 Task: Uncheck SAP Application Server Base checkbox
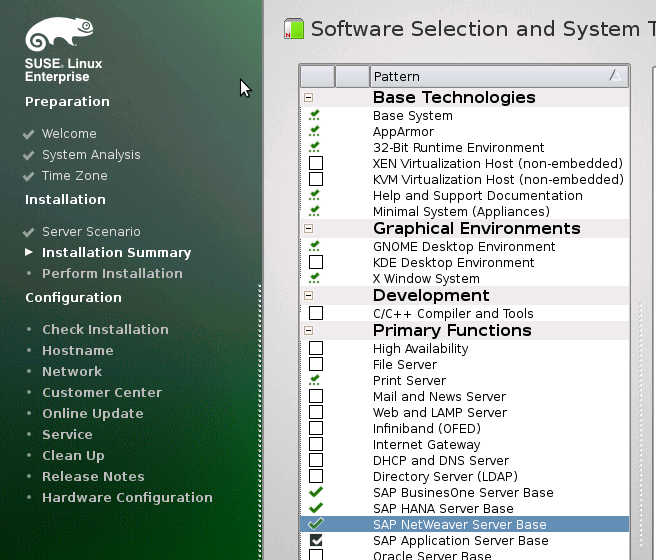tap(316, 540)
